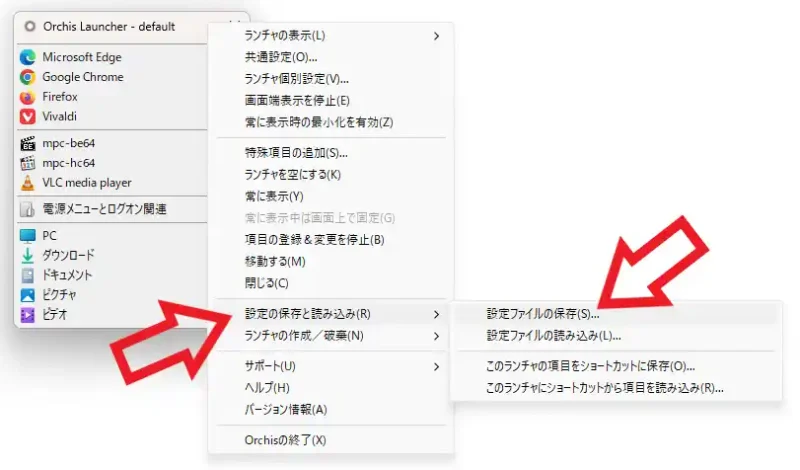Open the ピクチャ pictures icon
Image resolution: width=800 pixels, height=470 pixels.
coord(28,295)
